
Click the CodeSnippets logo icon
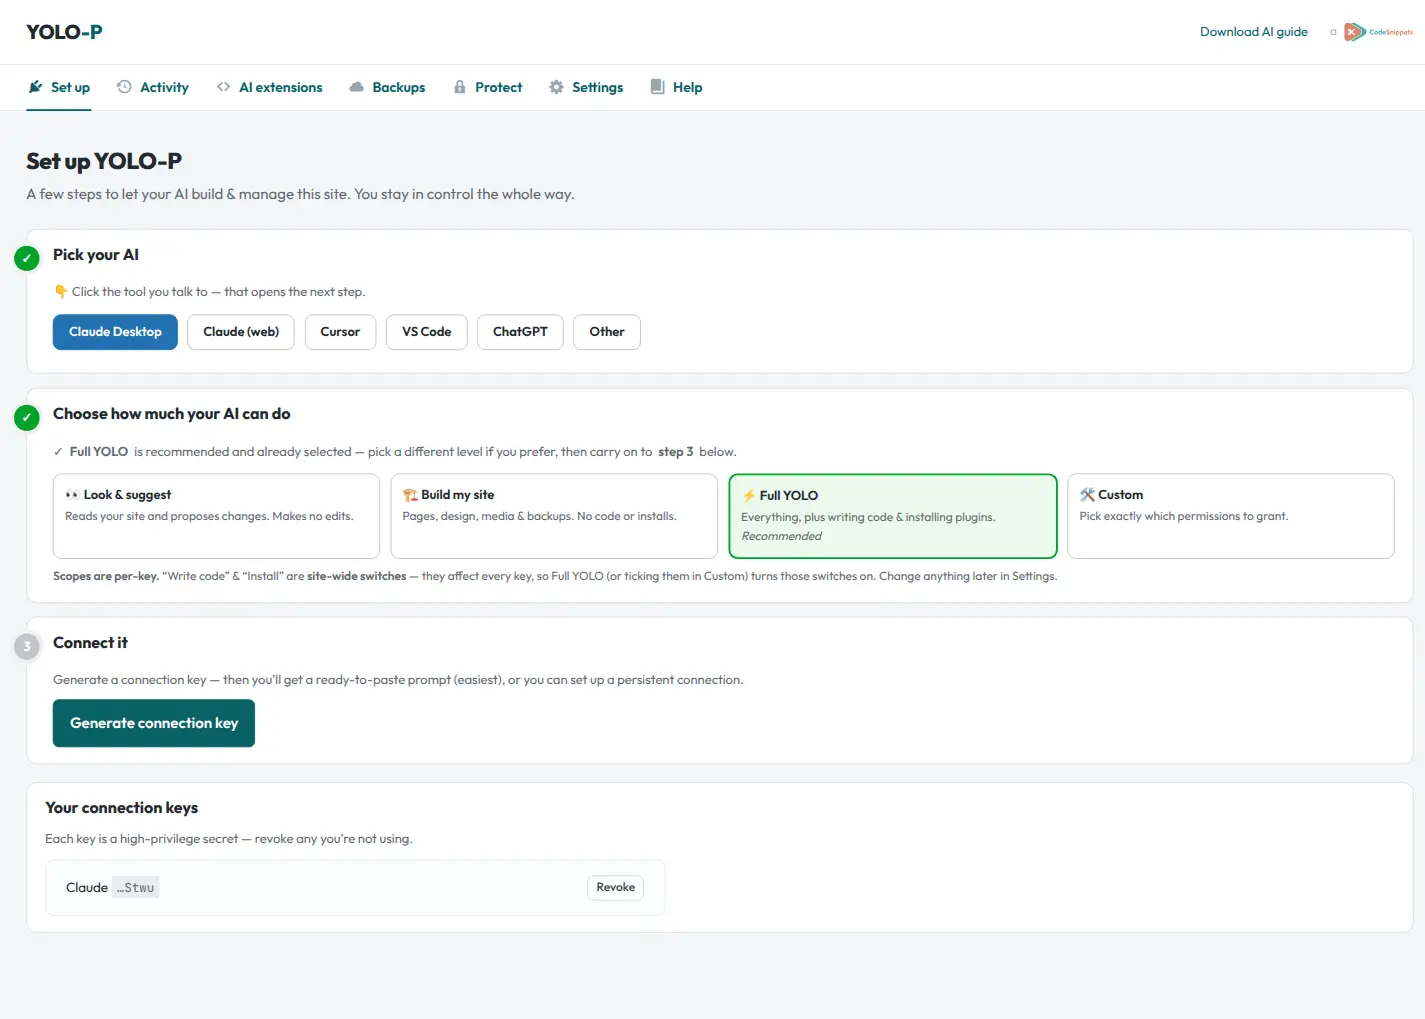click(1378, 32)
